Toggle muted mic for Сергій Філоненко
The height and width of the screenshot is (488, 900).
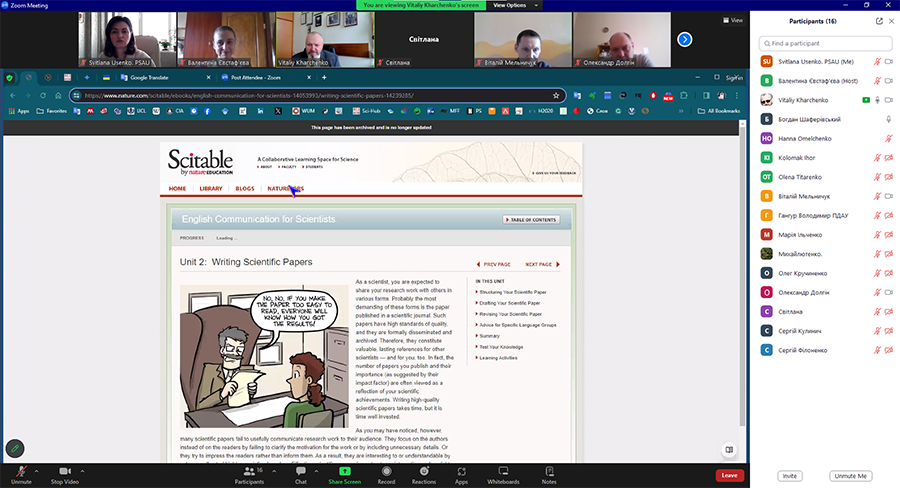877,350
